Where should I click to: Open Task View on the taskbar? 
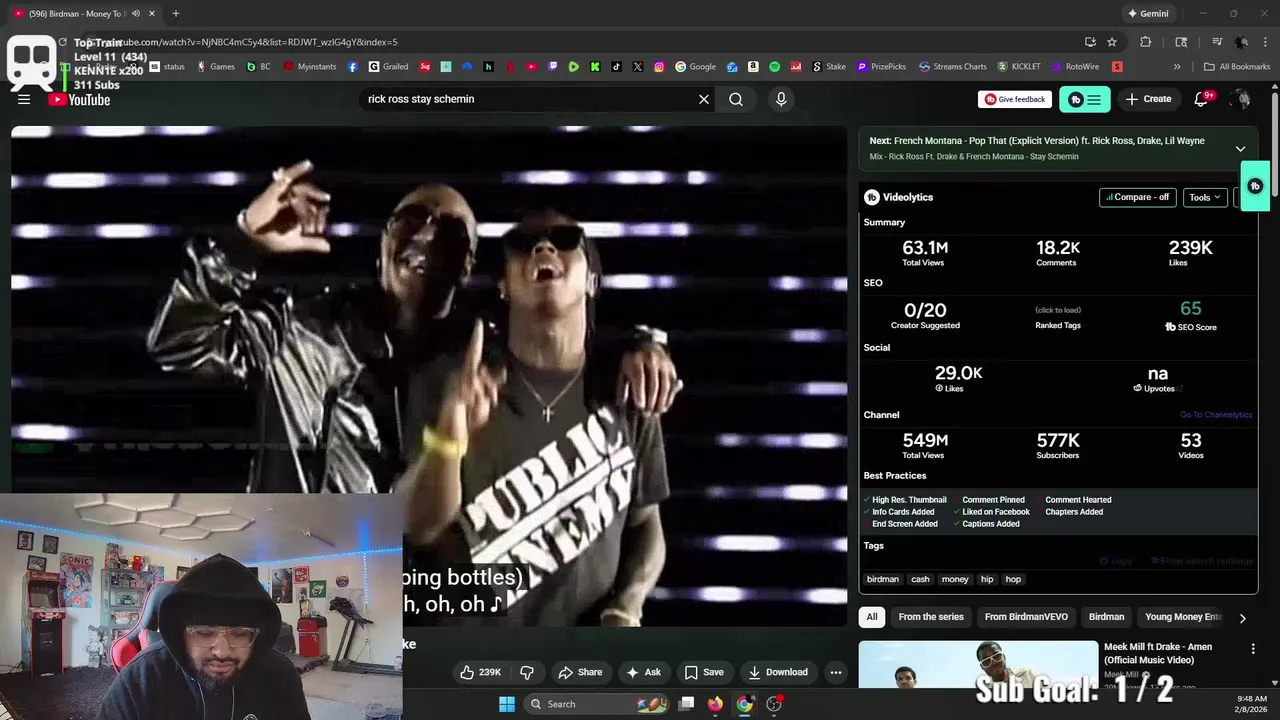pyautogui.click(x=686, y=704)
